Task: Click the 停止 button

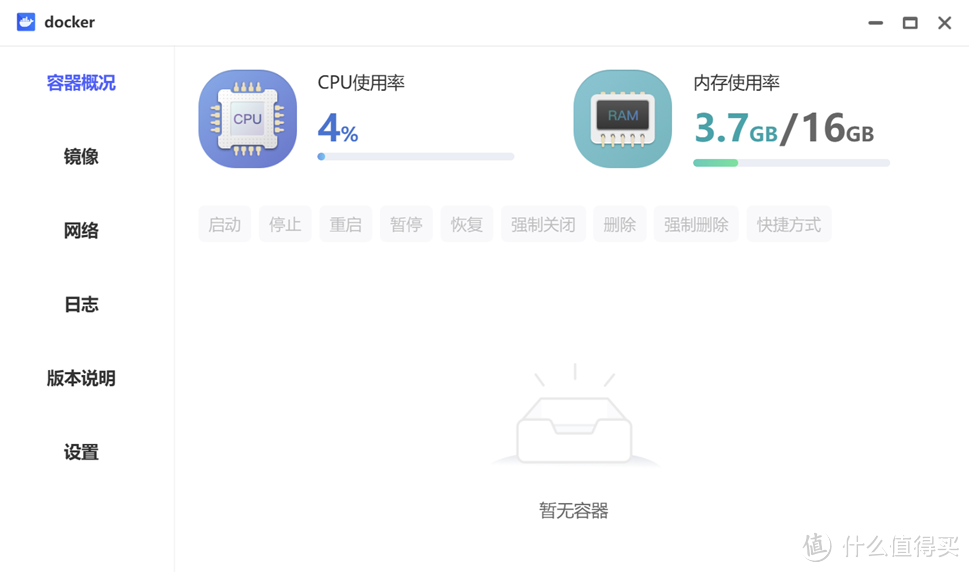Action: point(285,224)
